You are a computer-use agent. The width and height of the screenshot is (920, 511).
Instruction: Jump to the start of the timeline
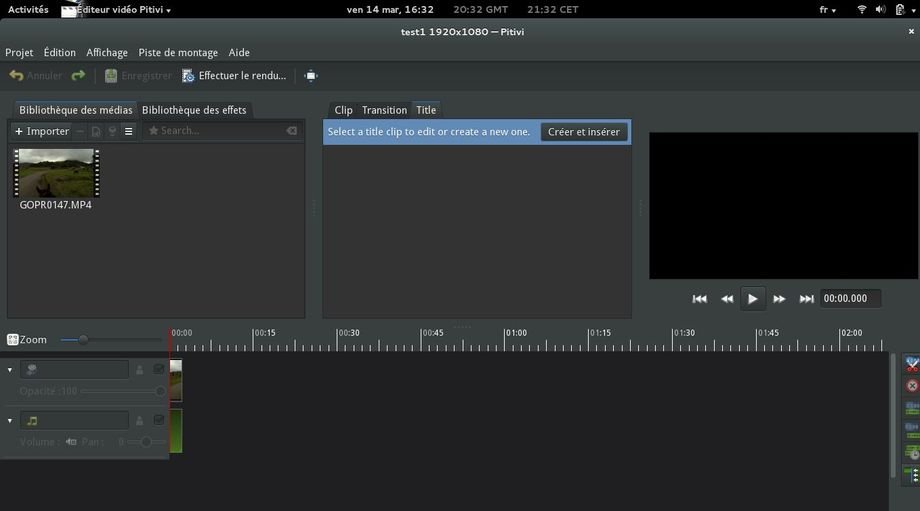tap(699, 299)
